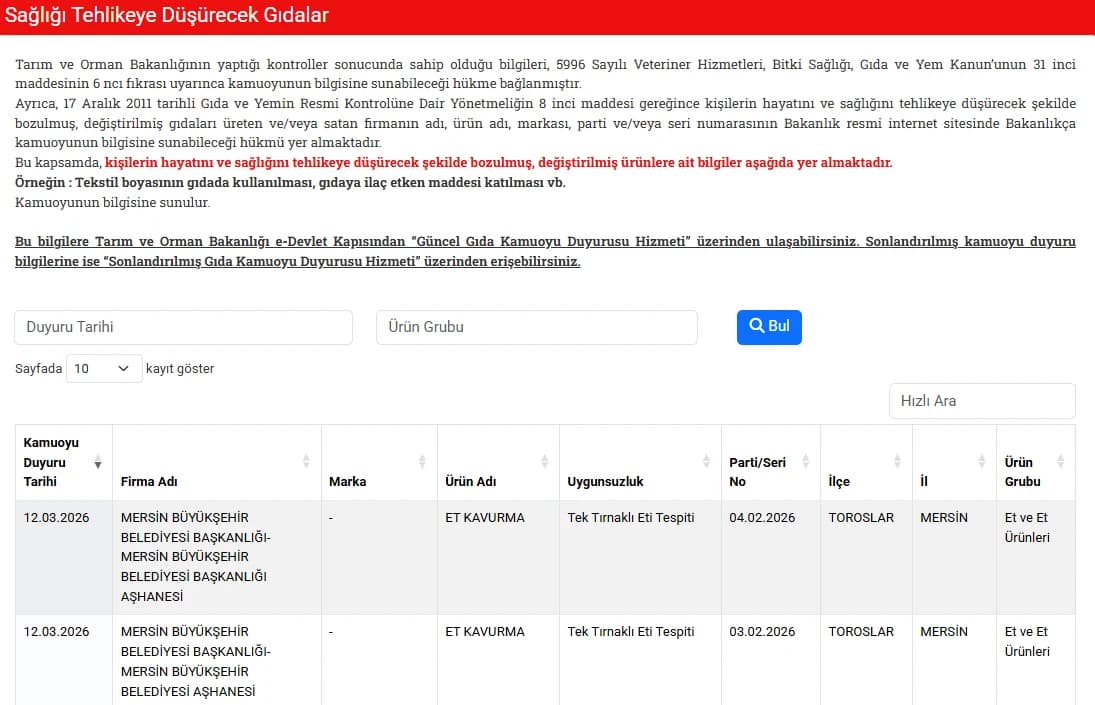Focus the Ürün Grubu filter field
This screenshot has width=1095, height=705.
point(536,327)
